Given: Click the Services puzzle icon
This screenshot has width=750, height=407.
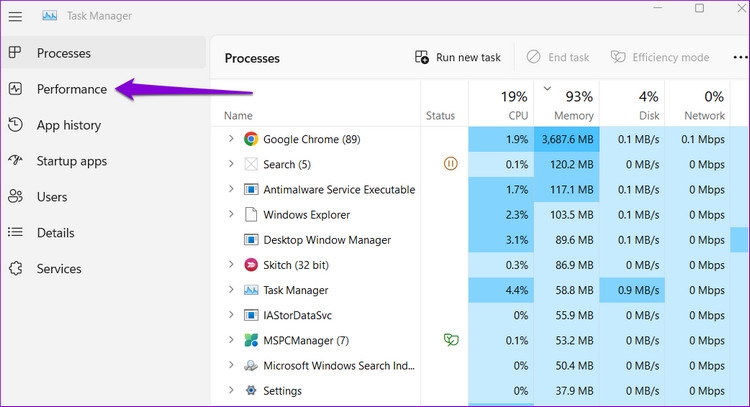Looking at the screenshot, I should (15, 268).
